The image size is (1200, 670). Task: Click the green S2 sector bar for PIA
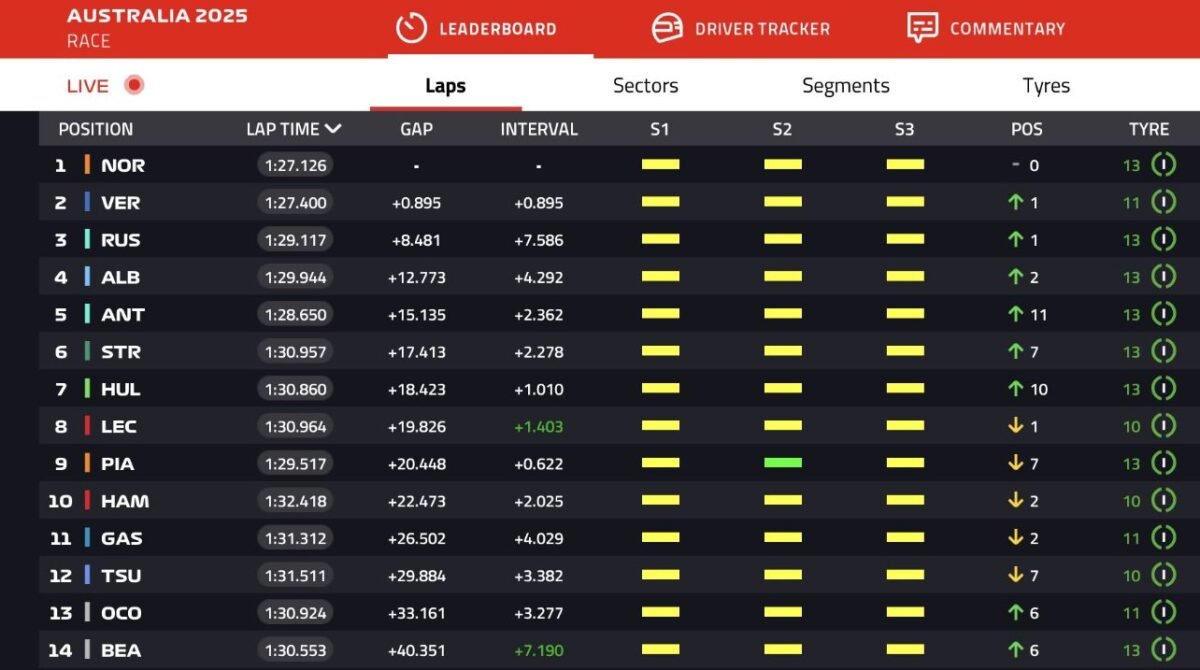coord(783,463)
